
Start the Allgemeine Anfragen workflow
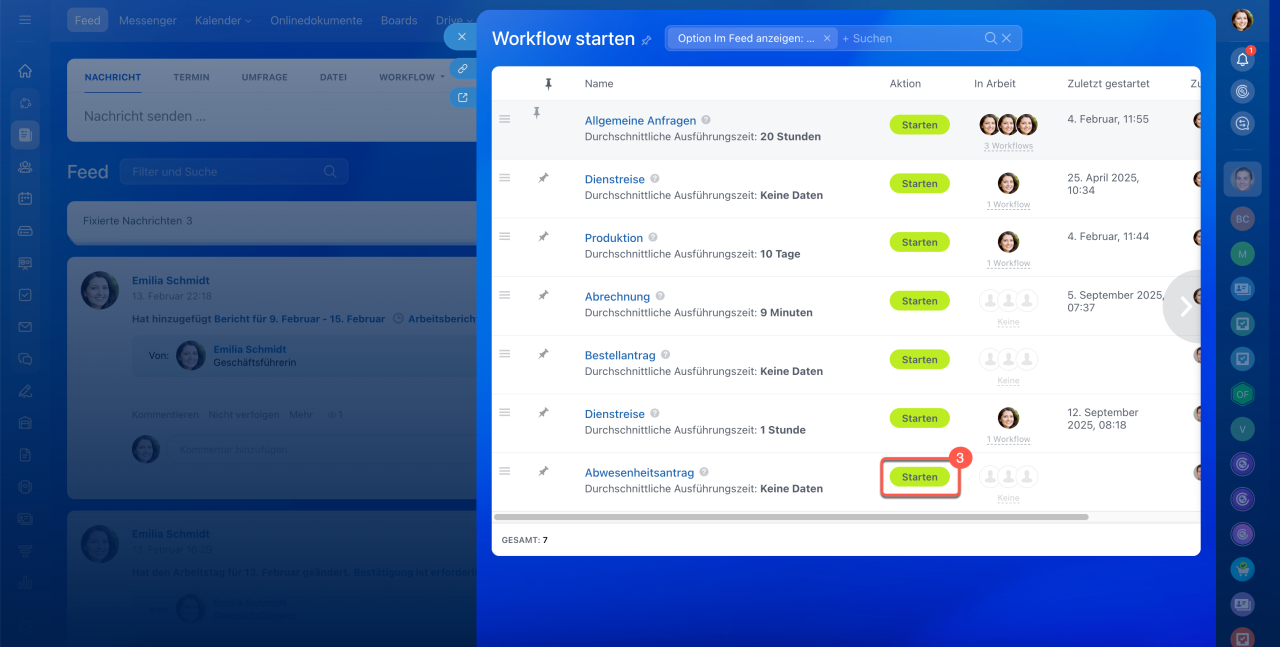(920, 125)
